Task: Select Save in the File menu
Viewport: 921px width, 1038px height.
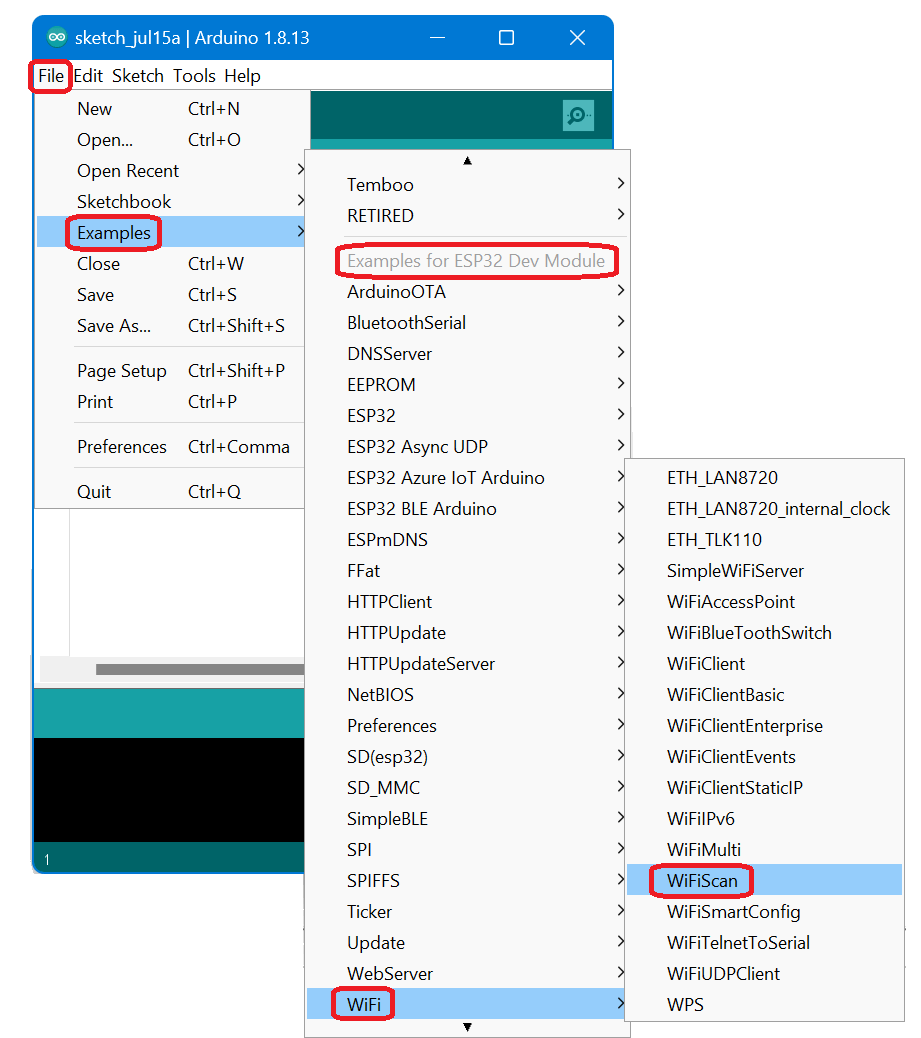Action: 171,295
